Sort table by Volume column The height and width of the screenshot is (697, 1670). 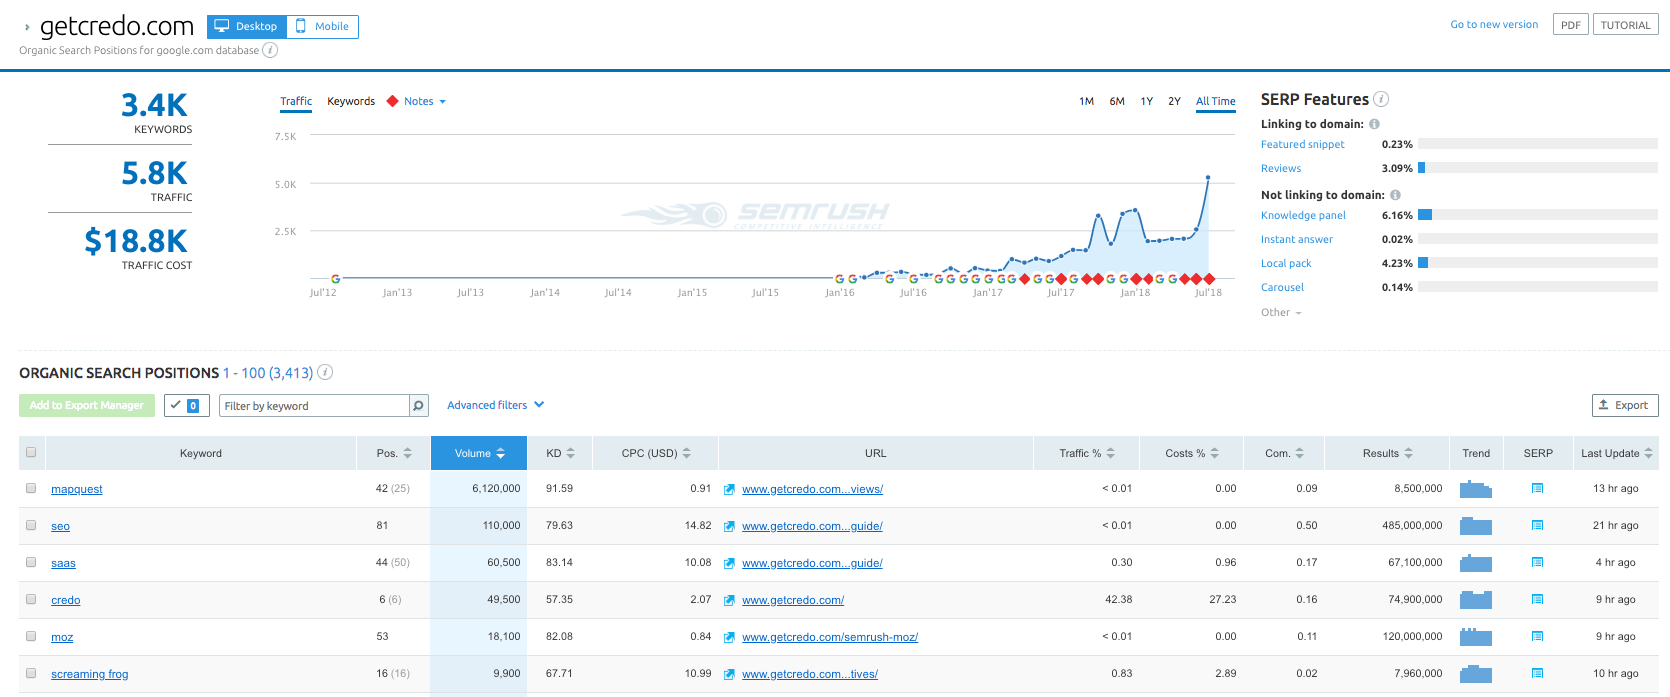480,453
